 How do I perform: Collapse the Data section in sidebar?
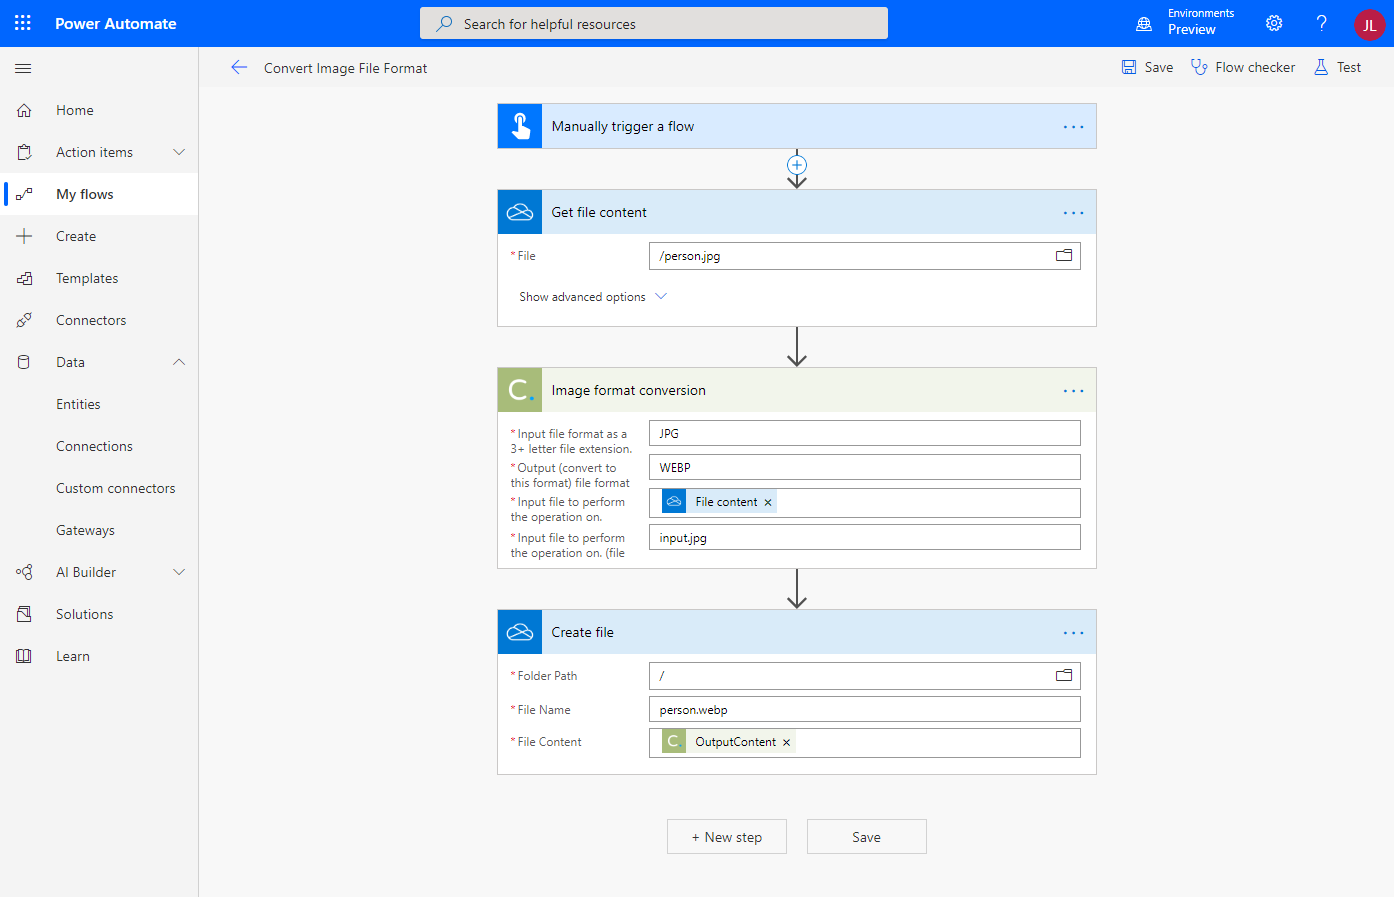tap(179, 362)
